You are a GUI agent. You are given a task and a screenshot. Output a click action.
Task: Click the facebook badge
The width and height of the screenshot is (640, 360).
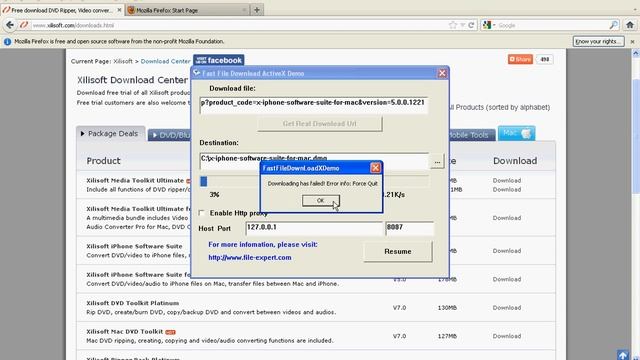click(x=219, y=60)
